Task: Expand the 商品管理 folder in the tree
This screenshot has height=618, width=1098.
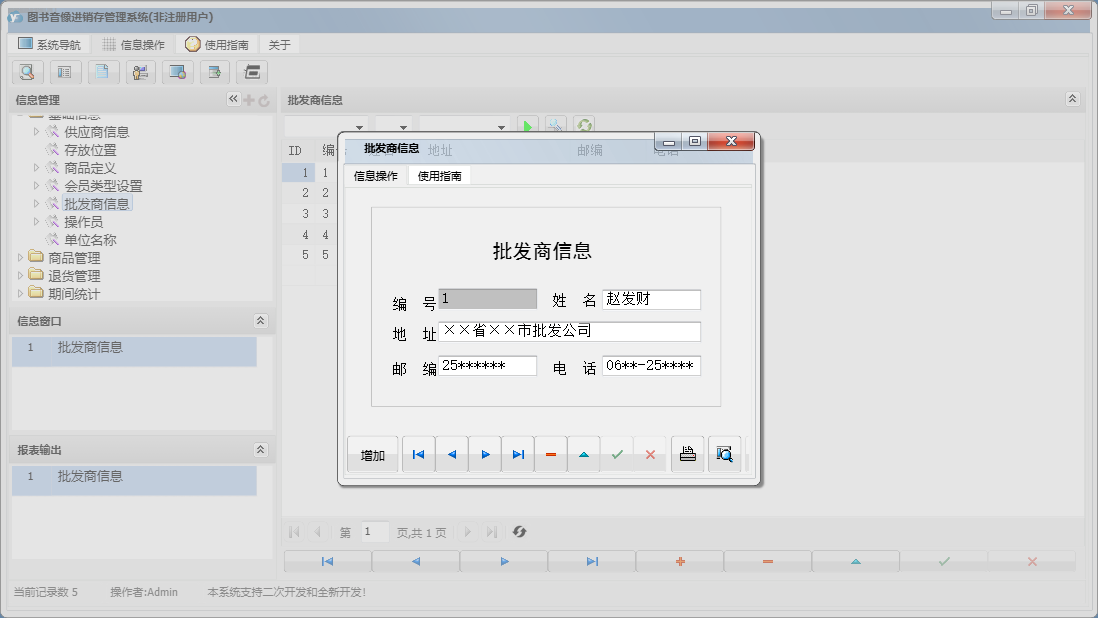Action: pyautogui.click(x=21, y=258)
